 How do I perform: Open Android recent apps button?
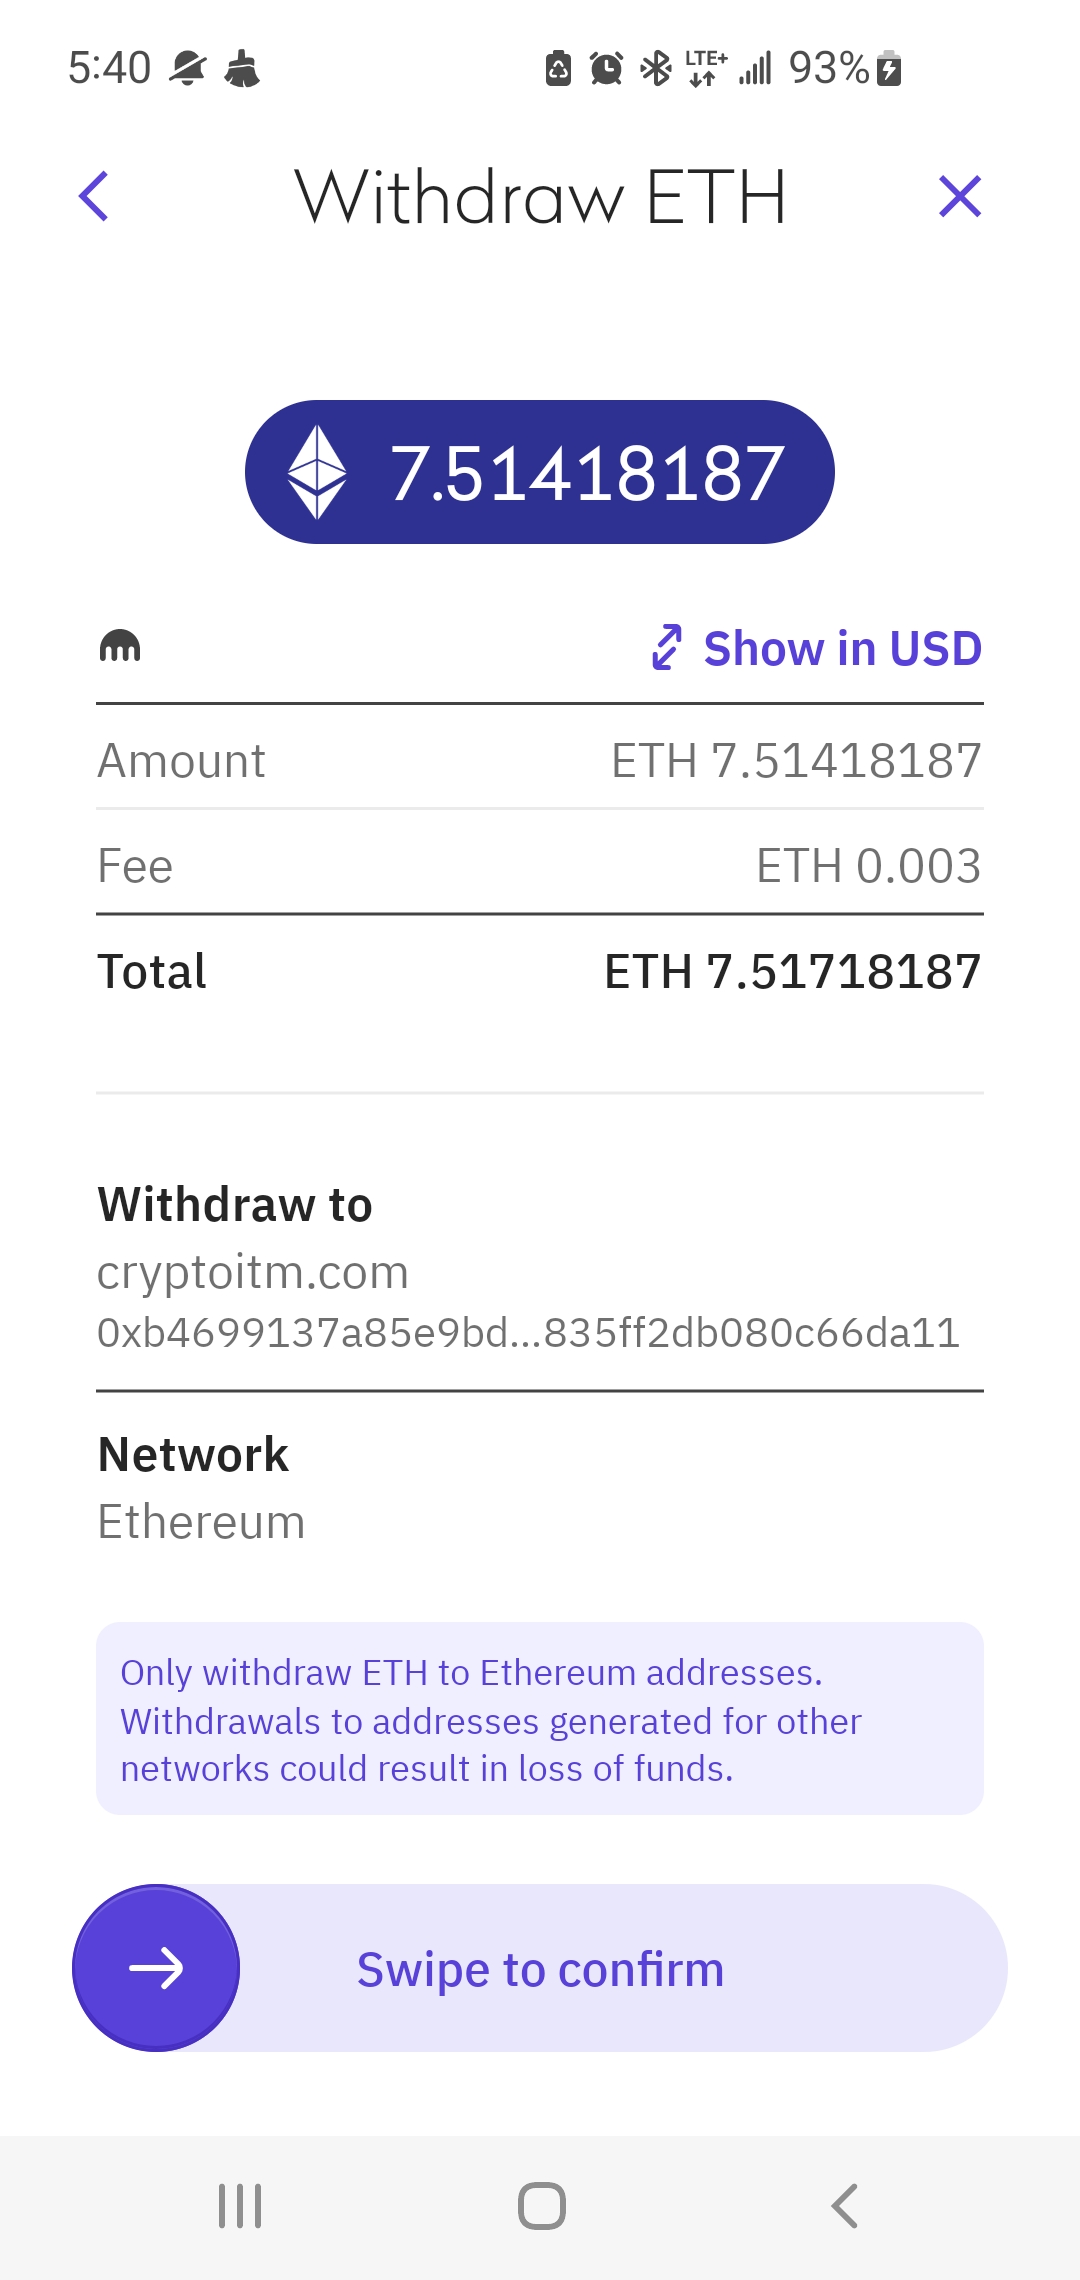240,2206
